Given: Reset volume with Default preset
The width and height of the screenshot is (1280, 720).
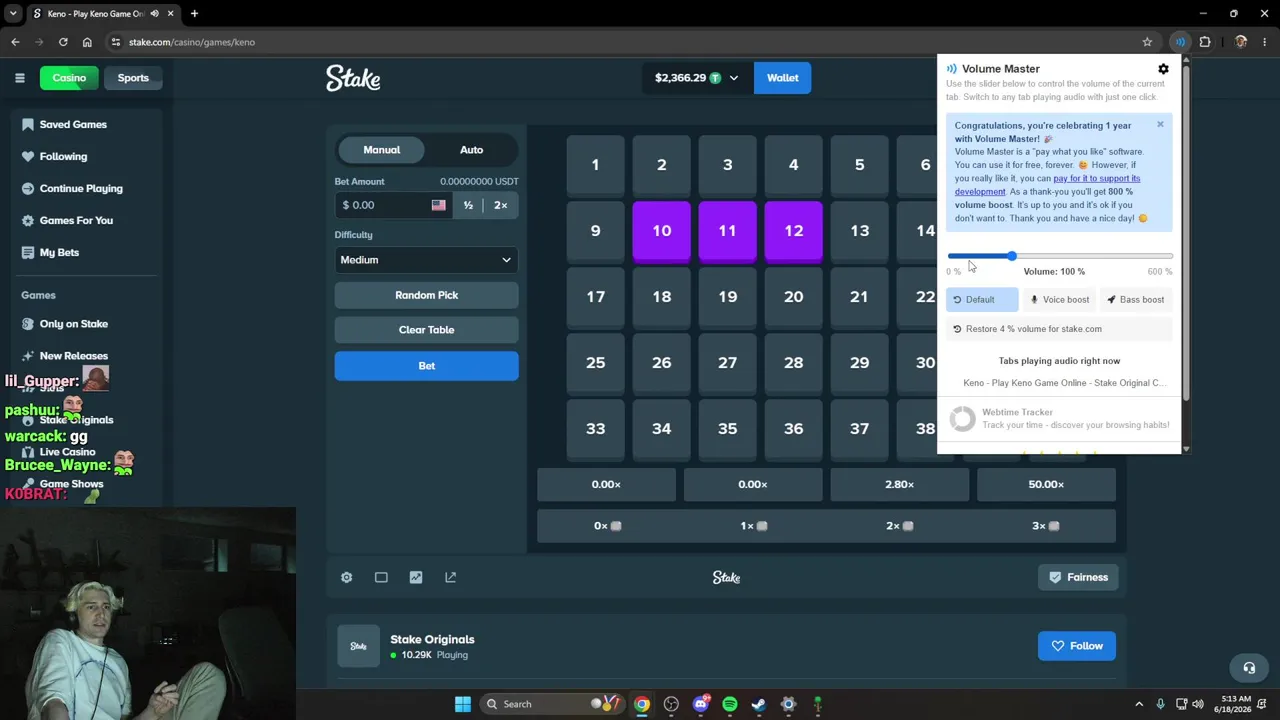Looking at the screenshot, I should [x=981, y=300].
